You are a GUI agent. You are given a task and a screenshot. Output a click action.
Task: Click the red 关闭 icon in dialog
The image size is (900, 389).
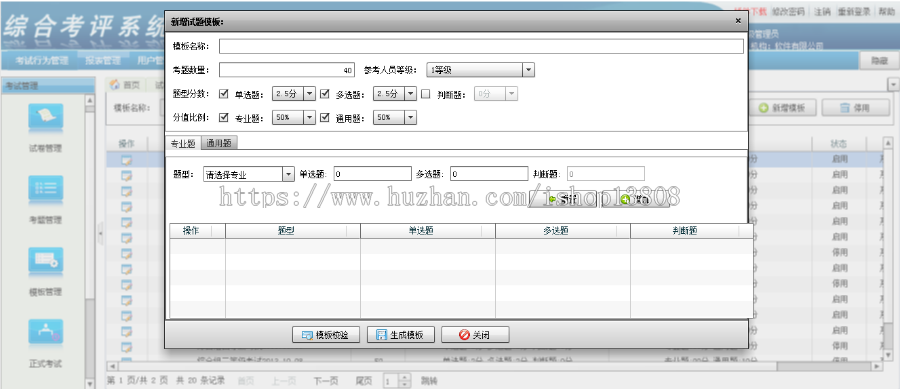coord(464,335)
